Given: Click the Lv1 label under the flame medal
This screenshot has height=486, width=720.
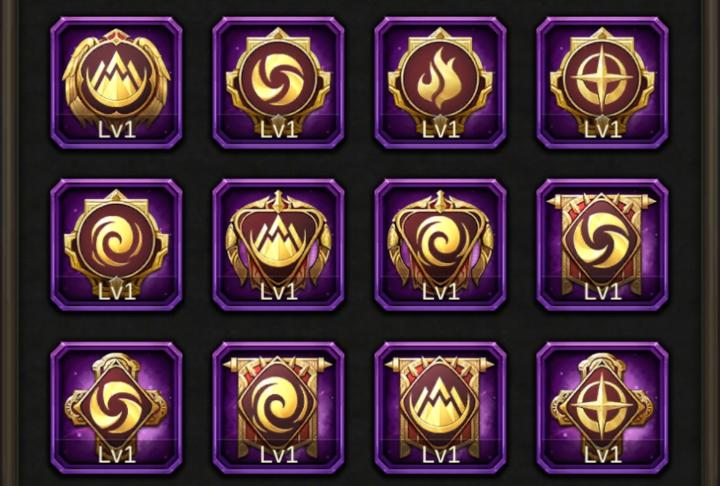Looking at the screenshot, I should (x=440, y=130).
